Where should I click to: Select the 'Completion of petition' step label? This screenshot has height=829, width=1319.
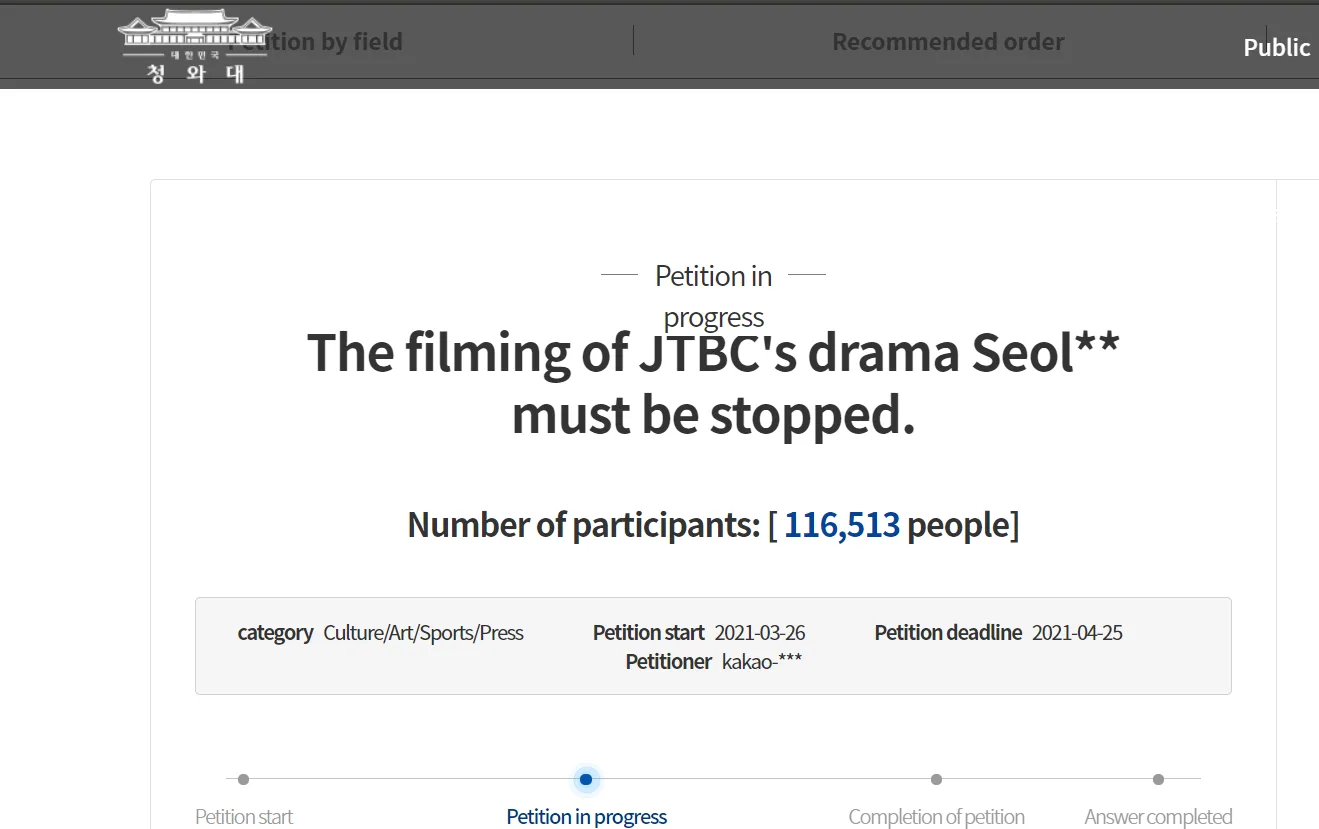(x=936, y=816)
